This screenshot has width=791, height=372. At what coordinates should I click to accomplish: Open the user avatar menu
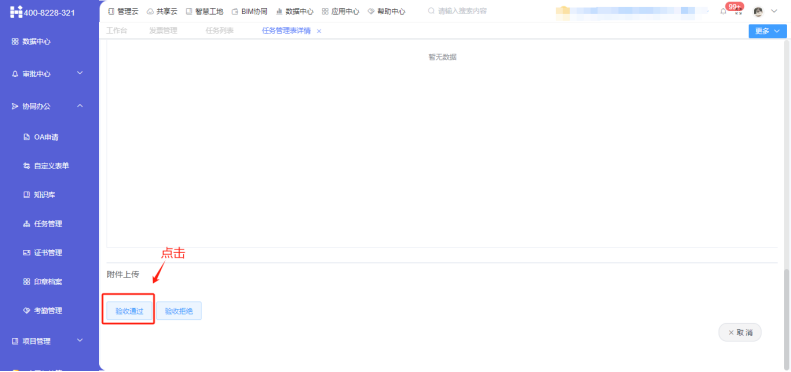point(758,11)
